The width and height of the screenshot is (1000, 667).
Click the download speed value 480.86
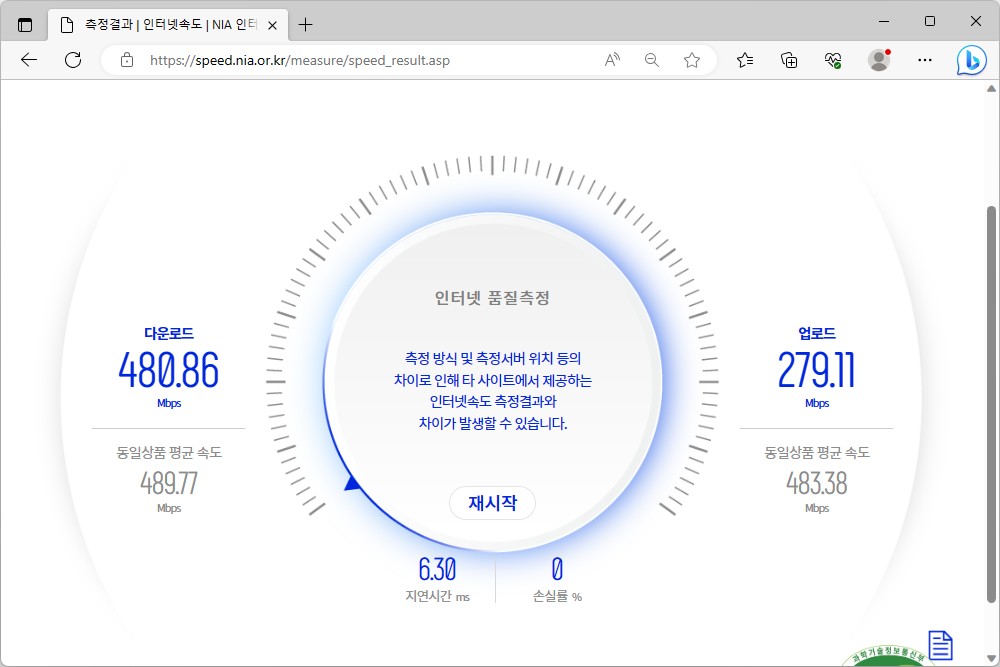[168, 370]
